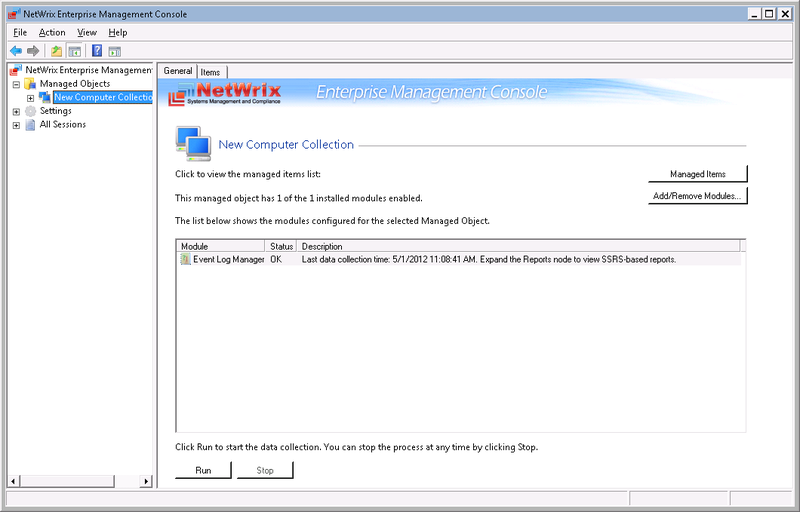Expand the All Sessions tree node
The width and height of the screenshot is (800, 512).
pos(16,125)
